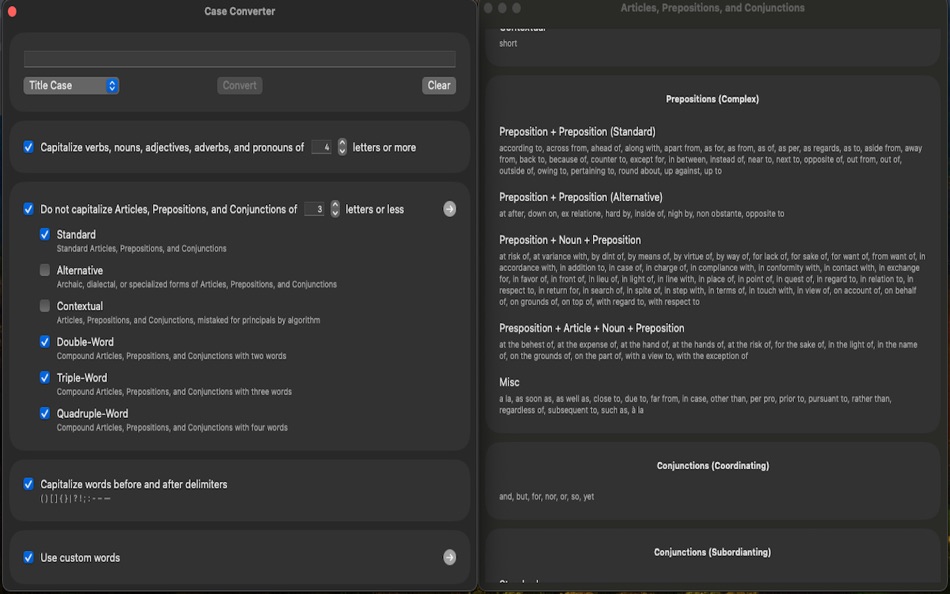The height and width of the screenshot is (594, 950).
Task: Toggle Capitalize words before and after delimiters
Action: (x=28, y=484)
